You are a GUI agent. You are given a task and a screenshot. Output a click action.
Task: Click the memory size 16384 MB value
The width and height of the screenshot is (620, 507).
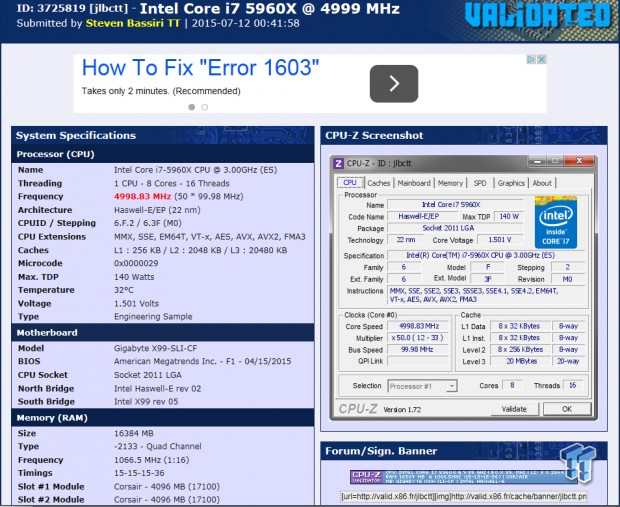point(134,433)
